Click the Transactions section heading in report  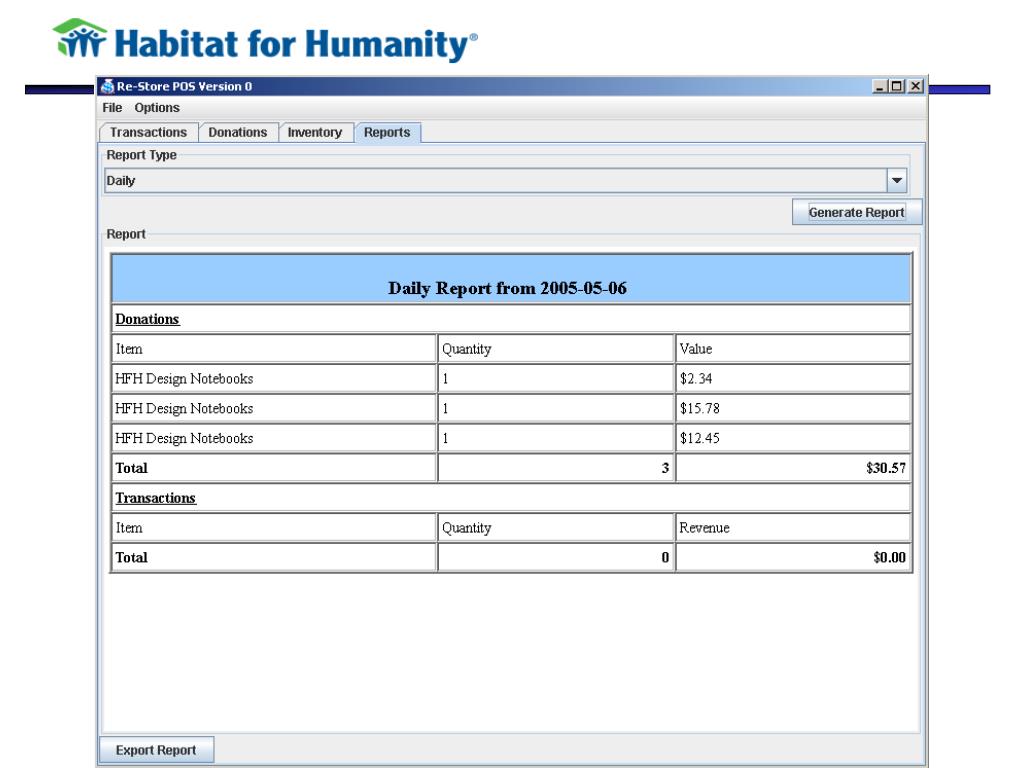tap(155, 498)
